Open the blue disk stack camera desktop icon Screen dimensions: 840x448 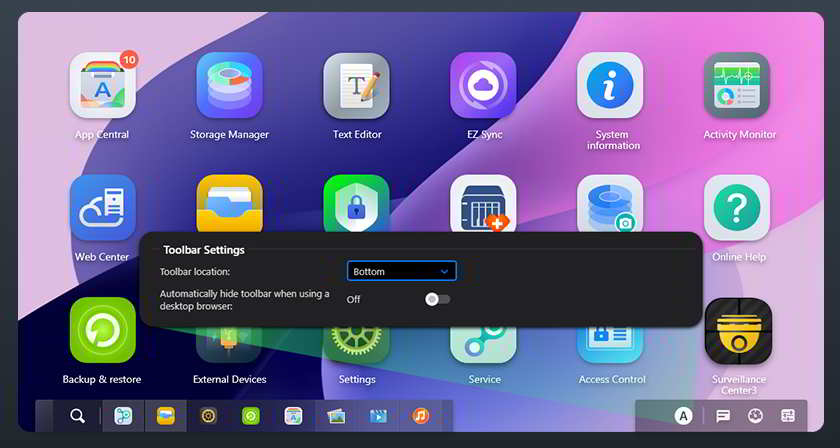[610, 204]
